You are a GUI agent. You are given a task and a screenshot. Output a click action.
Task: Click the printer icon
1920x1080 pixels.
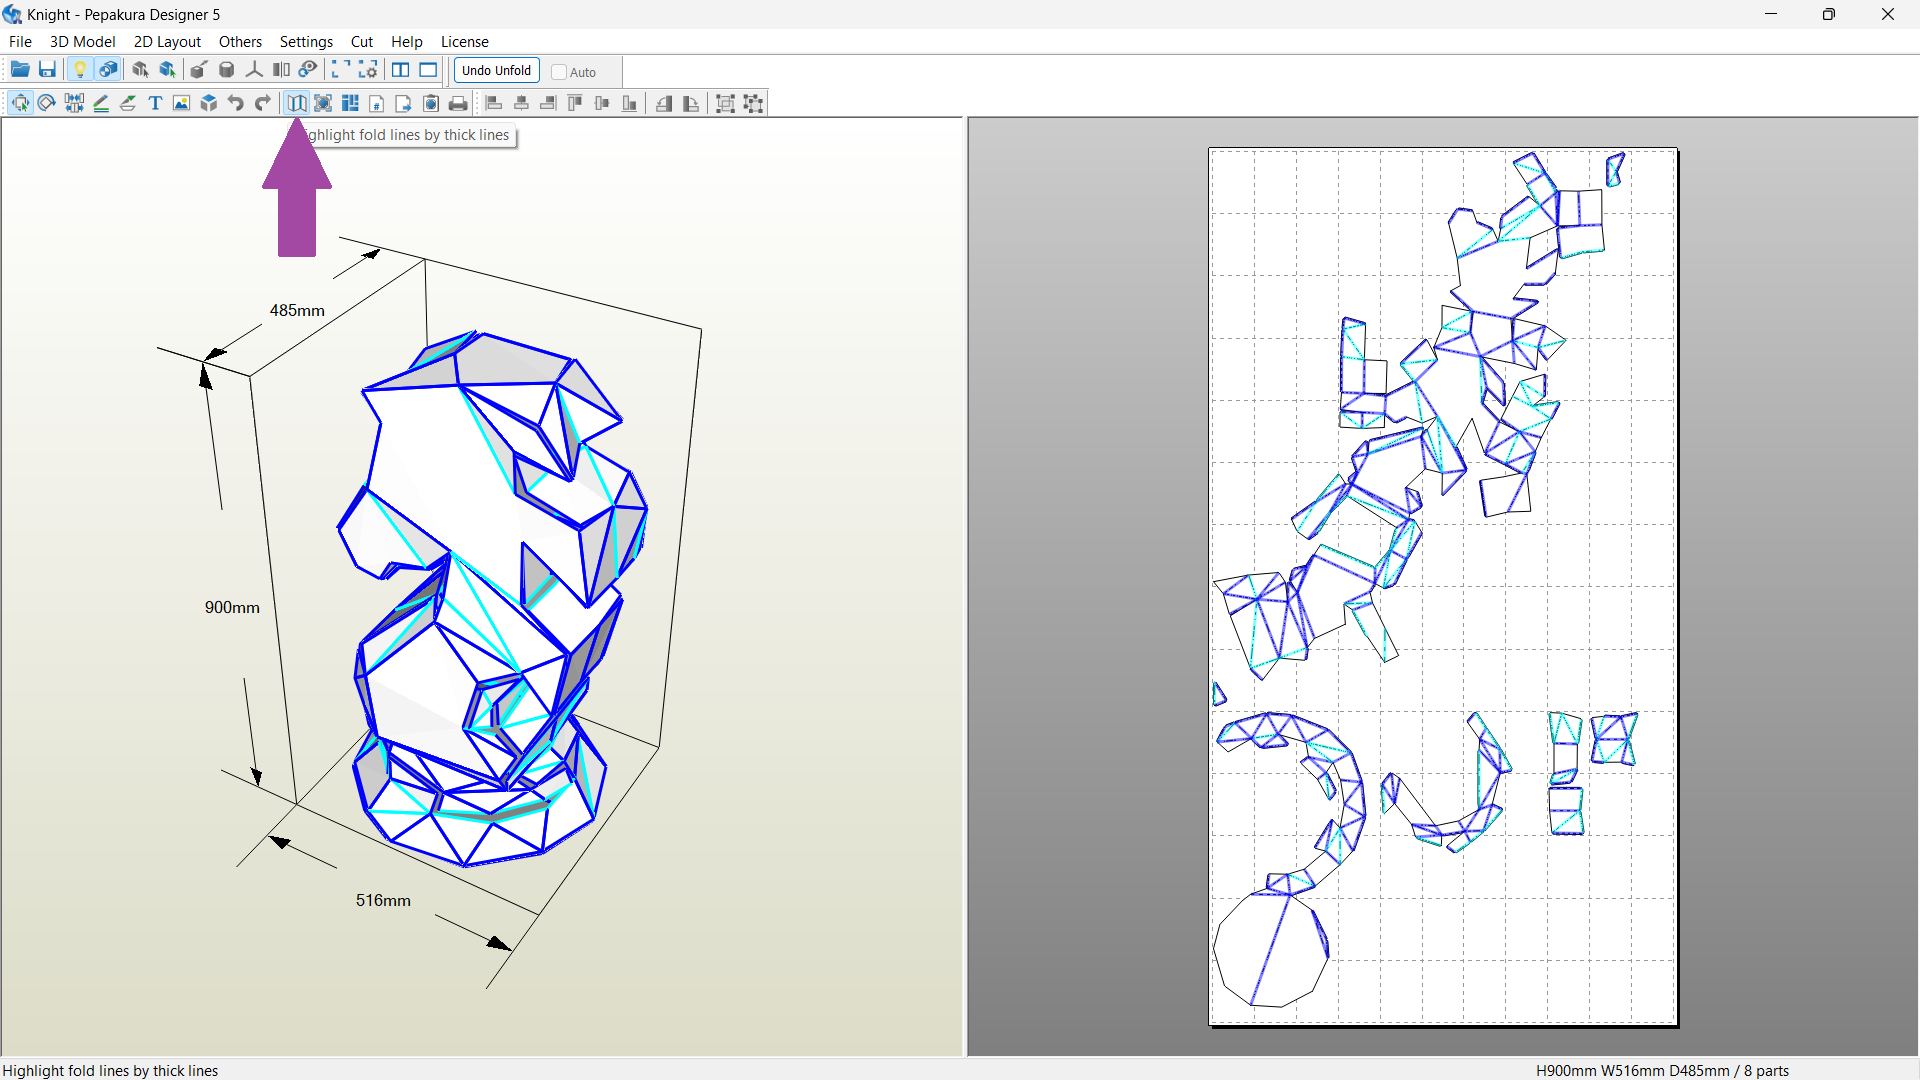[x=458, y=103]
